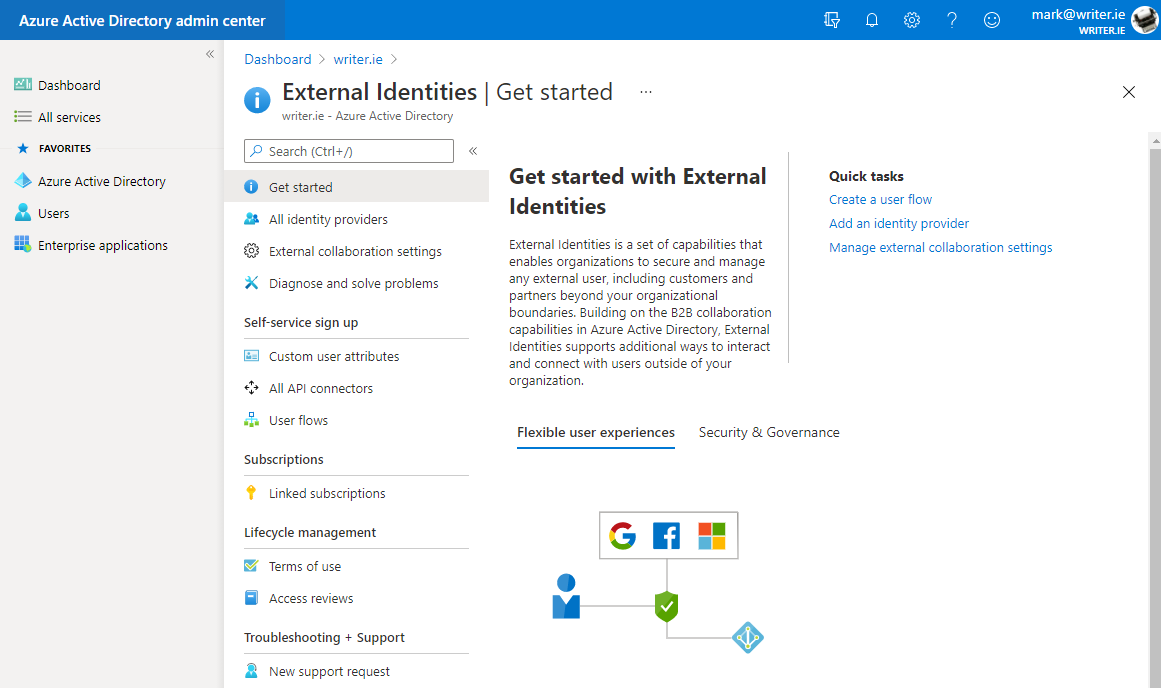This screenshot has width=1161, height=688.
Task: Click the Azure Active Directory diamond icon
Action: tap(23, 181)
